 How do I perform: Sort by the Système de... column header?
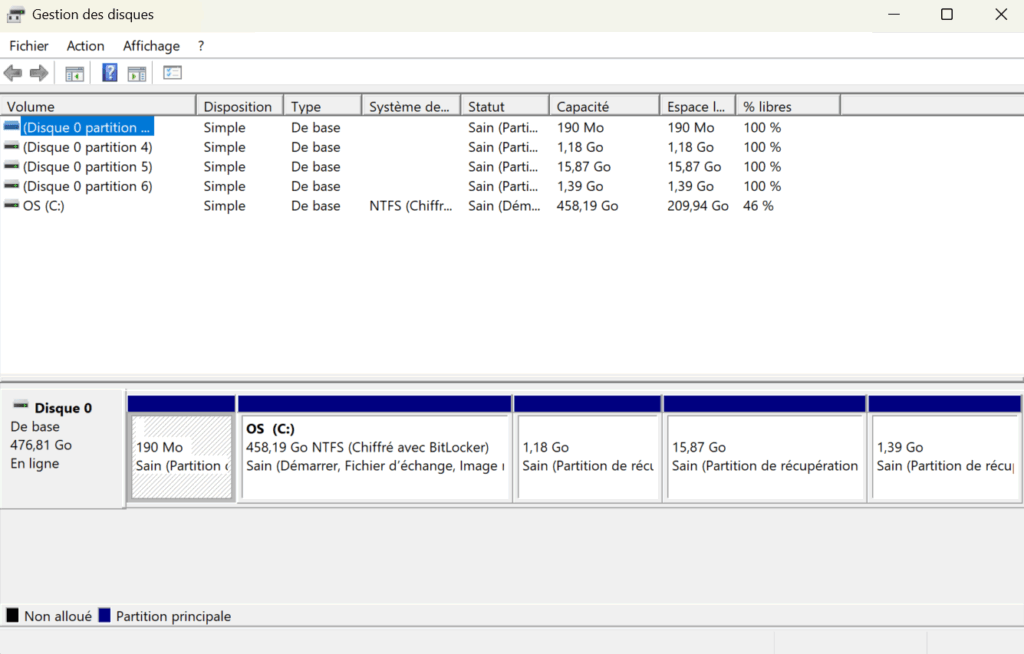point(411,106)
